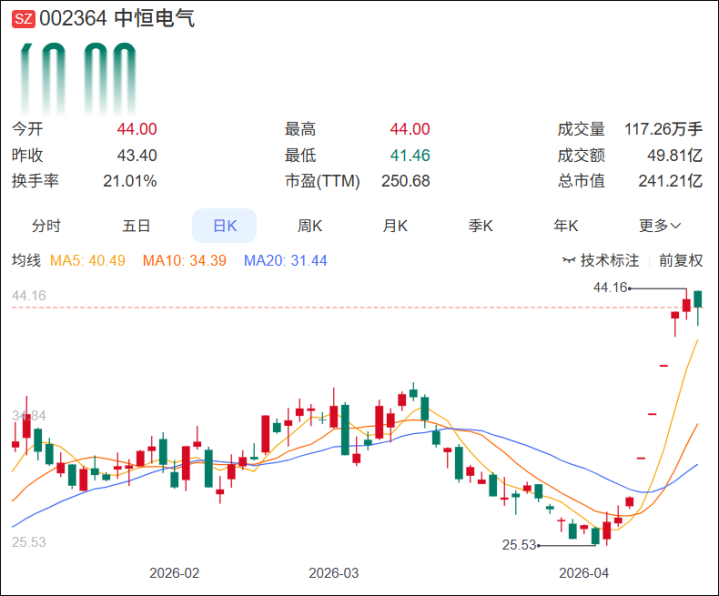Click the 最低 value 41.46
The width and height of the screenshot is (719, 596).
coord(410,155)
